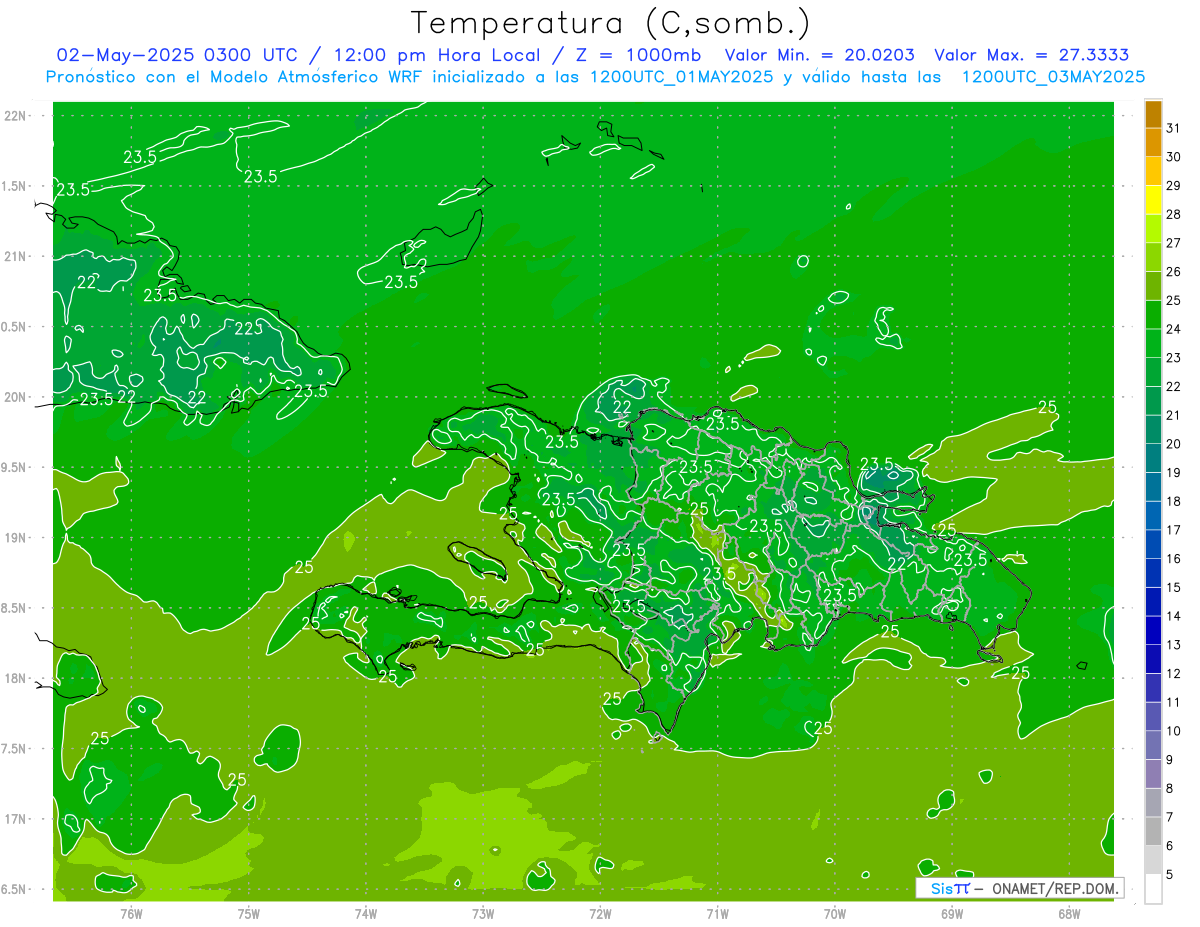Click the legend scale value "28"
Image resolution: width=1200 pixels, height=927 pixels.
coord(1174,214)
